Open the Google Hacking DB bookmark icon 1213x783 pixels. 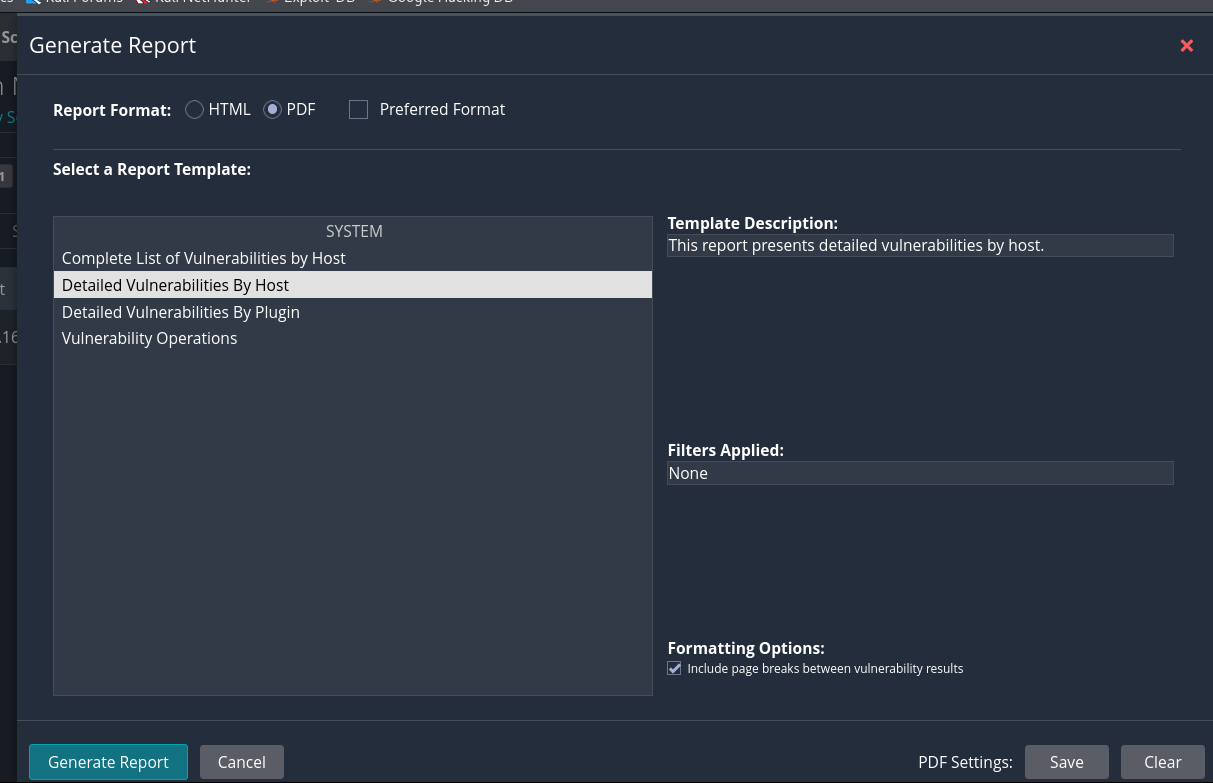(x=376, y=2)
